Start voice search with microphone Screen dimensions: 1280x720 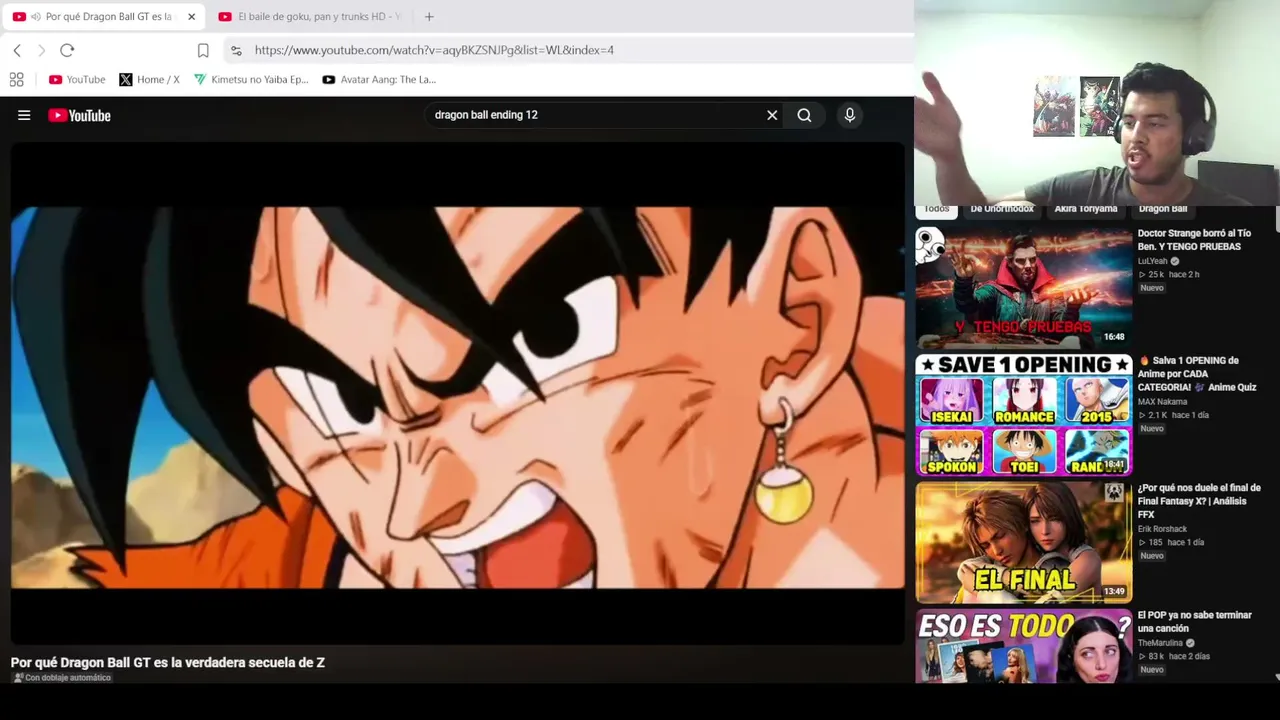(x=850, y=115)
